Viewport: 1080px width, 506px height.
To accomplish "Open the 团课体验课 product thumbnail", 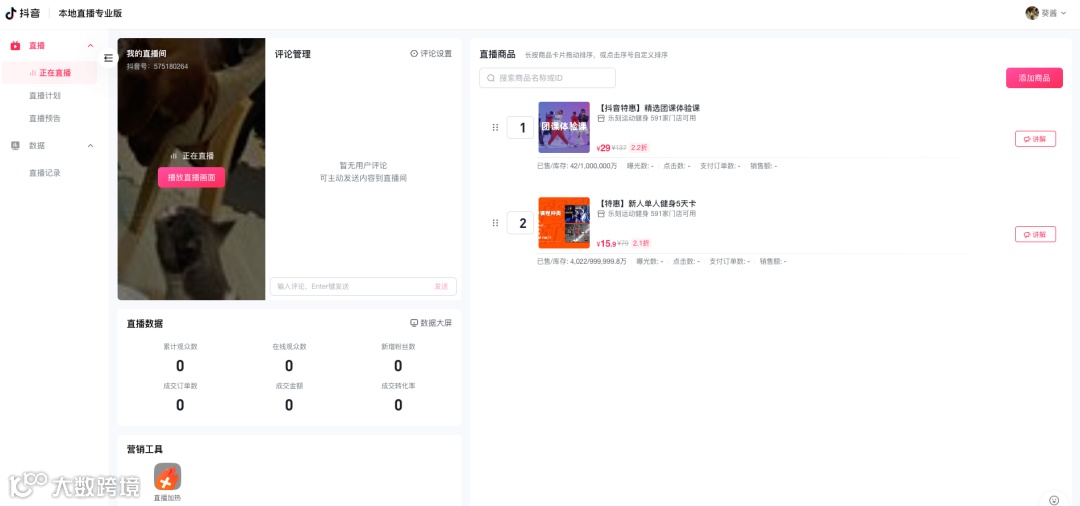I will pyautogui.click(x=564, y=127).
